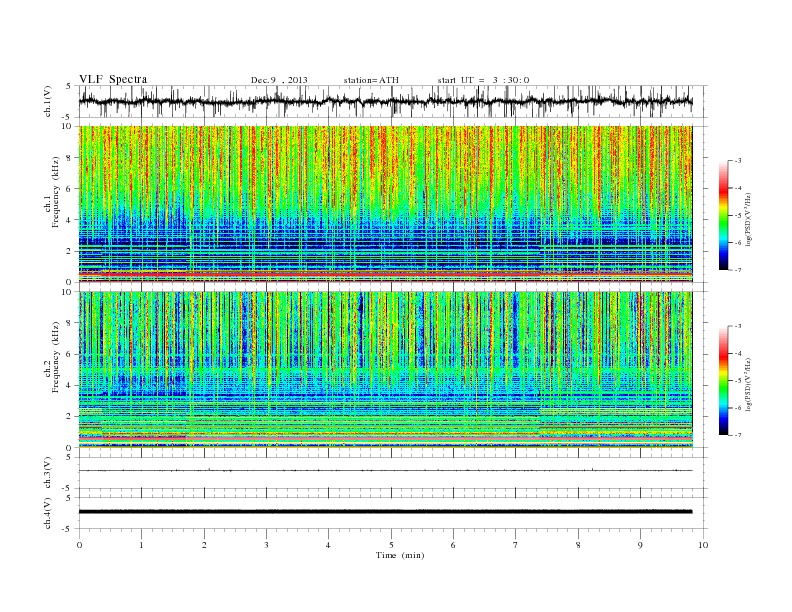Click the '4' kHz tick on ch.2 spectrogram
Screen dimensions: 792x612
pyautogui.click(x=69, y=385)
